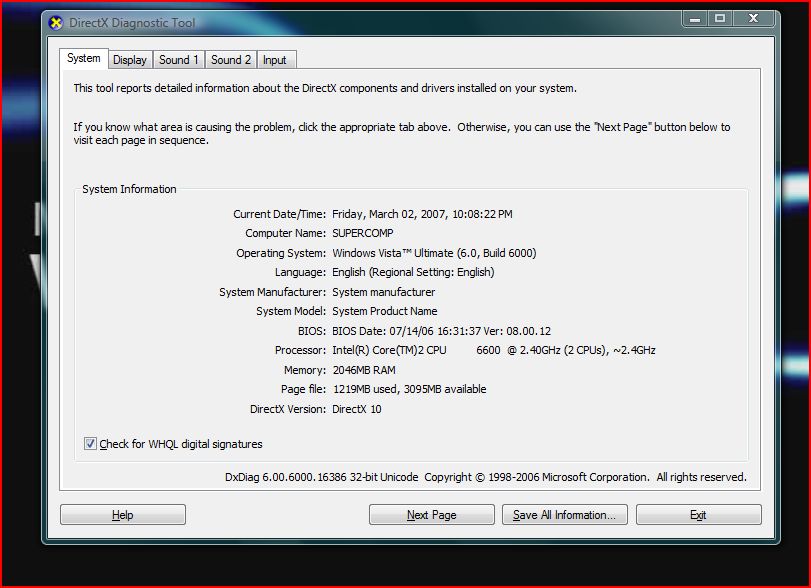Minimize the DirectX Diagnostic Tool window
This screenshot has height=588, width=811.
[x=695, y=19]
